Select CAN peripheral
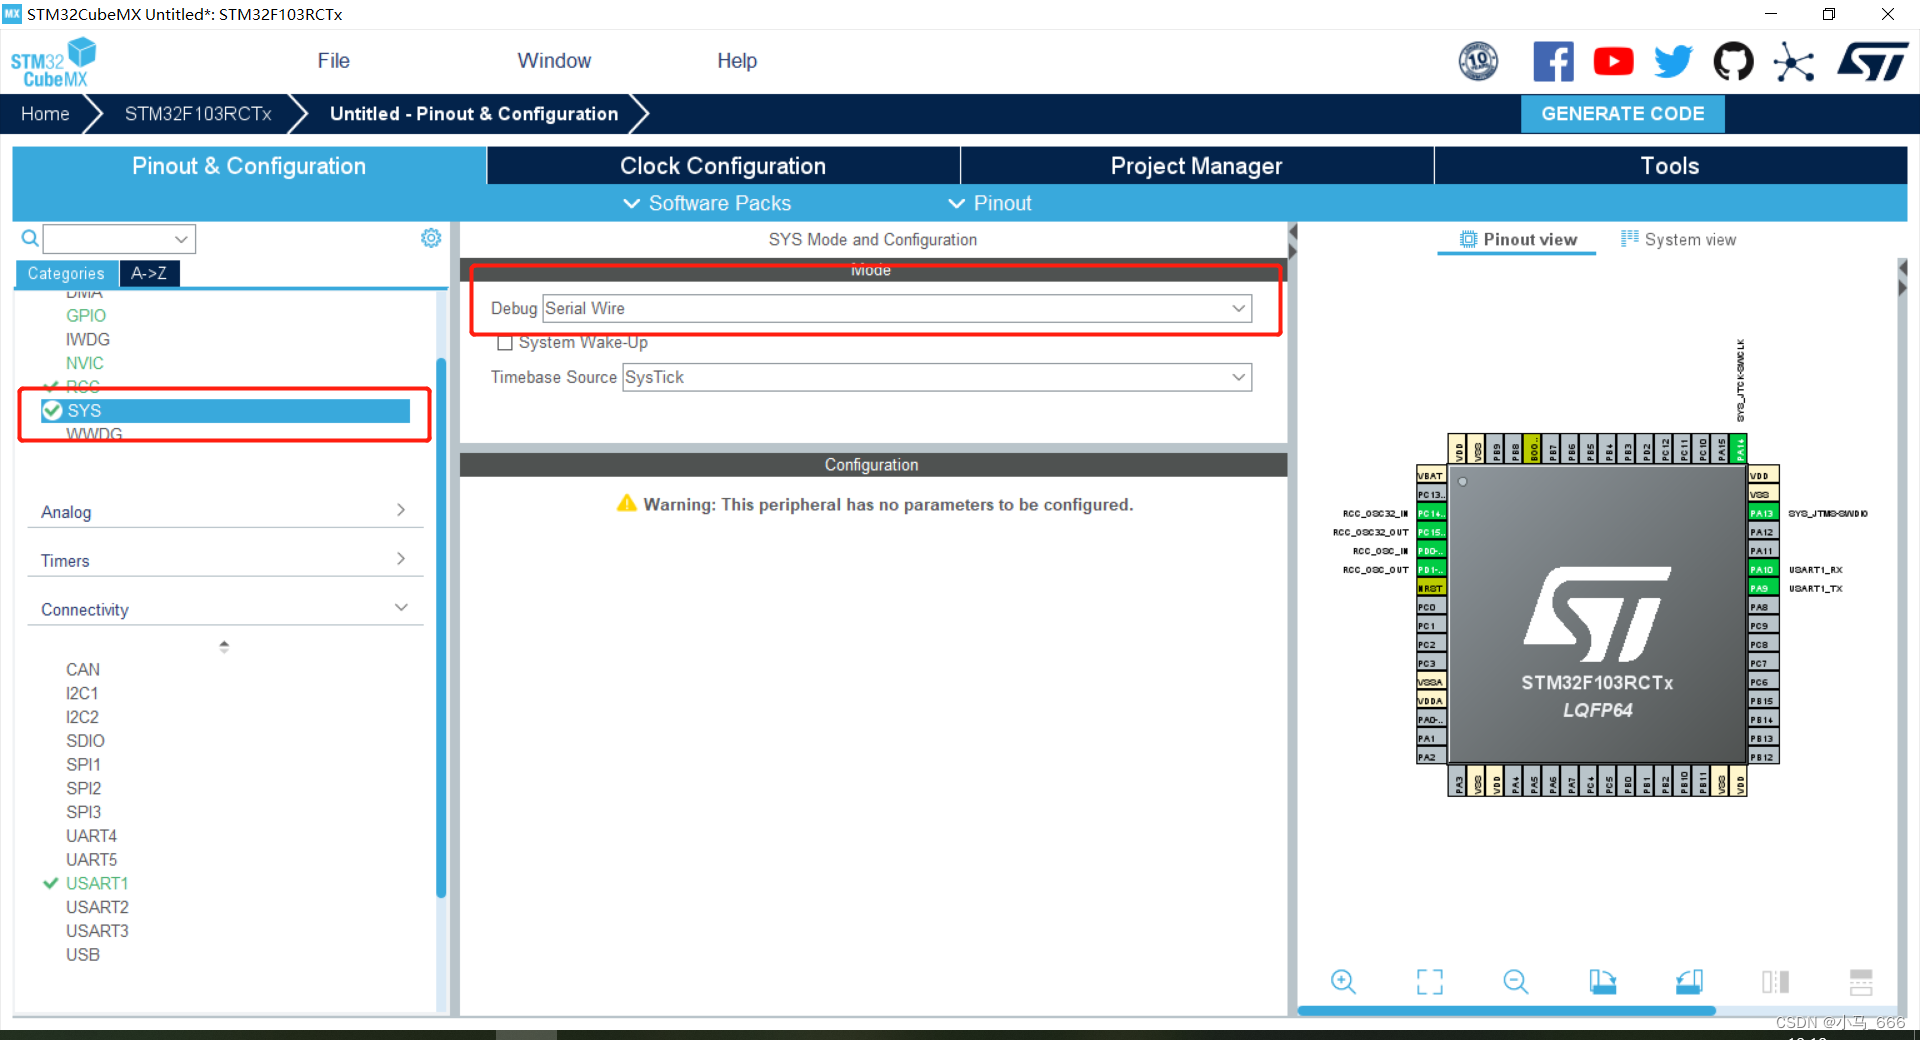This screenshot has width=1920, height=1040. [x=83, y=670]
